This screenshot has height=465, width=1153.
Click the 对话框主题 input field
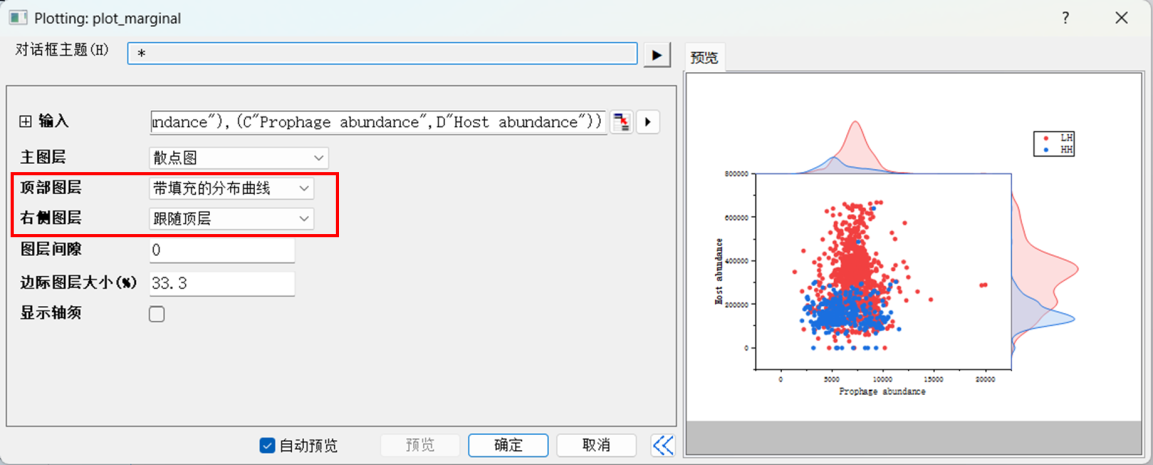382,54
